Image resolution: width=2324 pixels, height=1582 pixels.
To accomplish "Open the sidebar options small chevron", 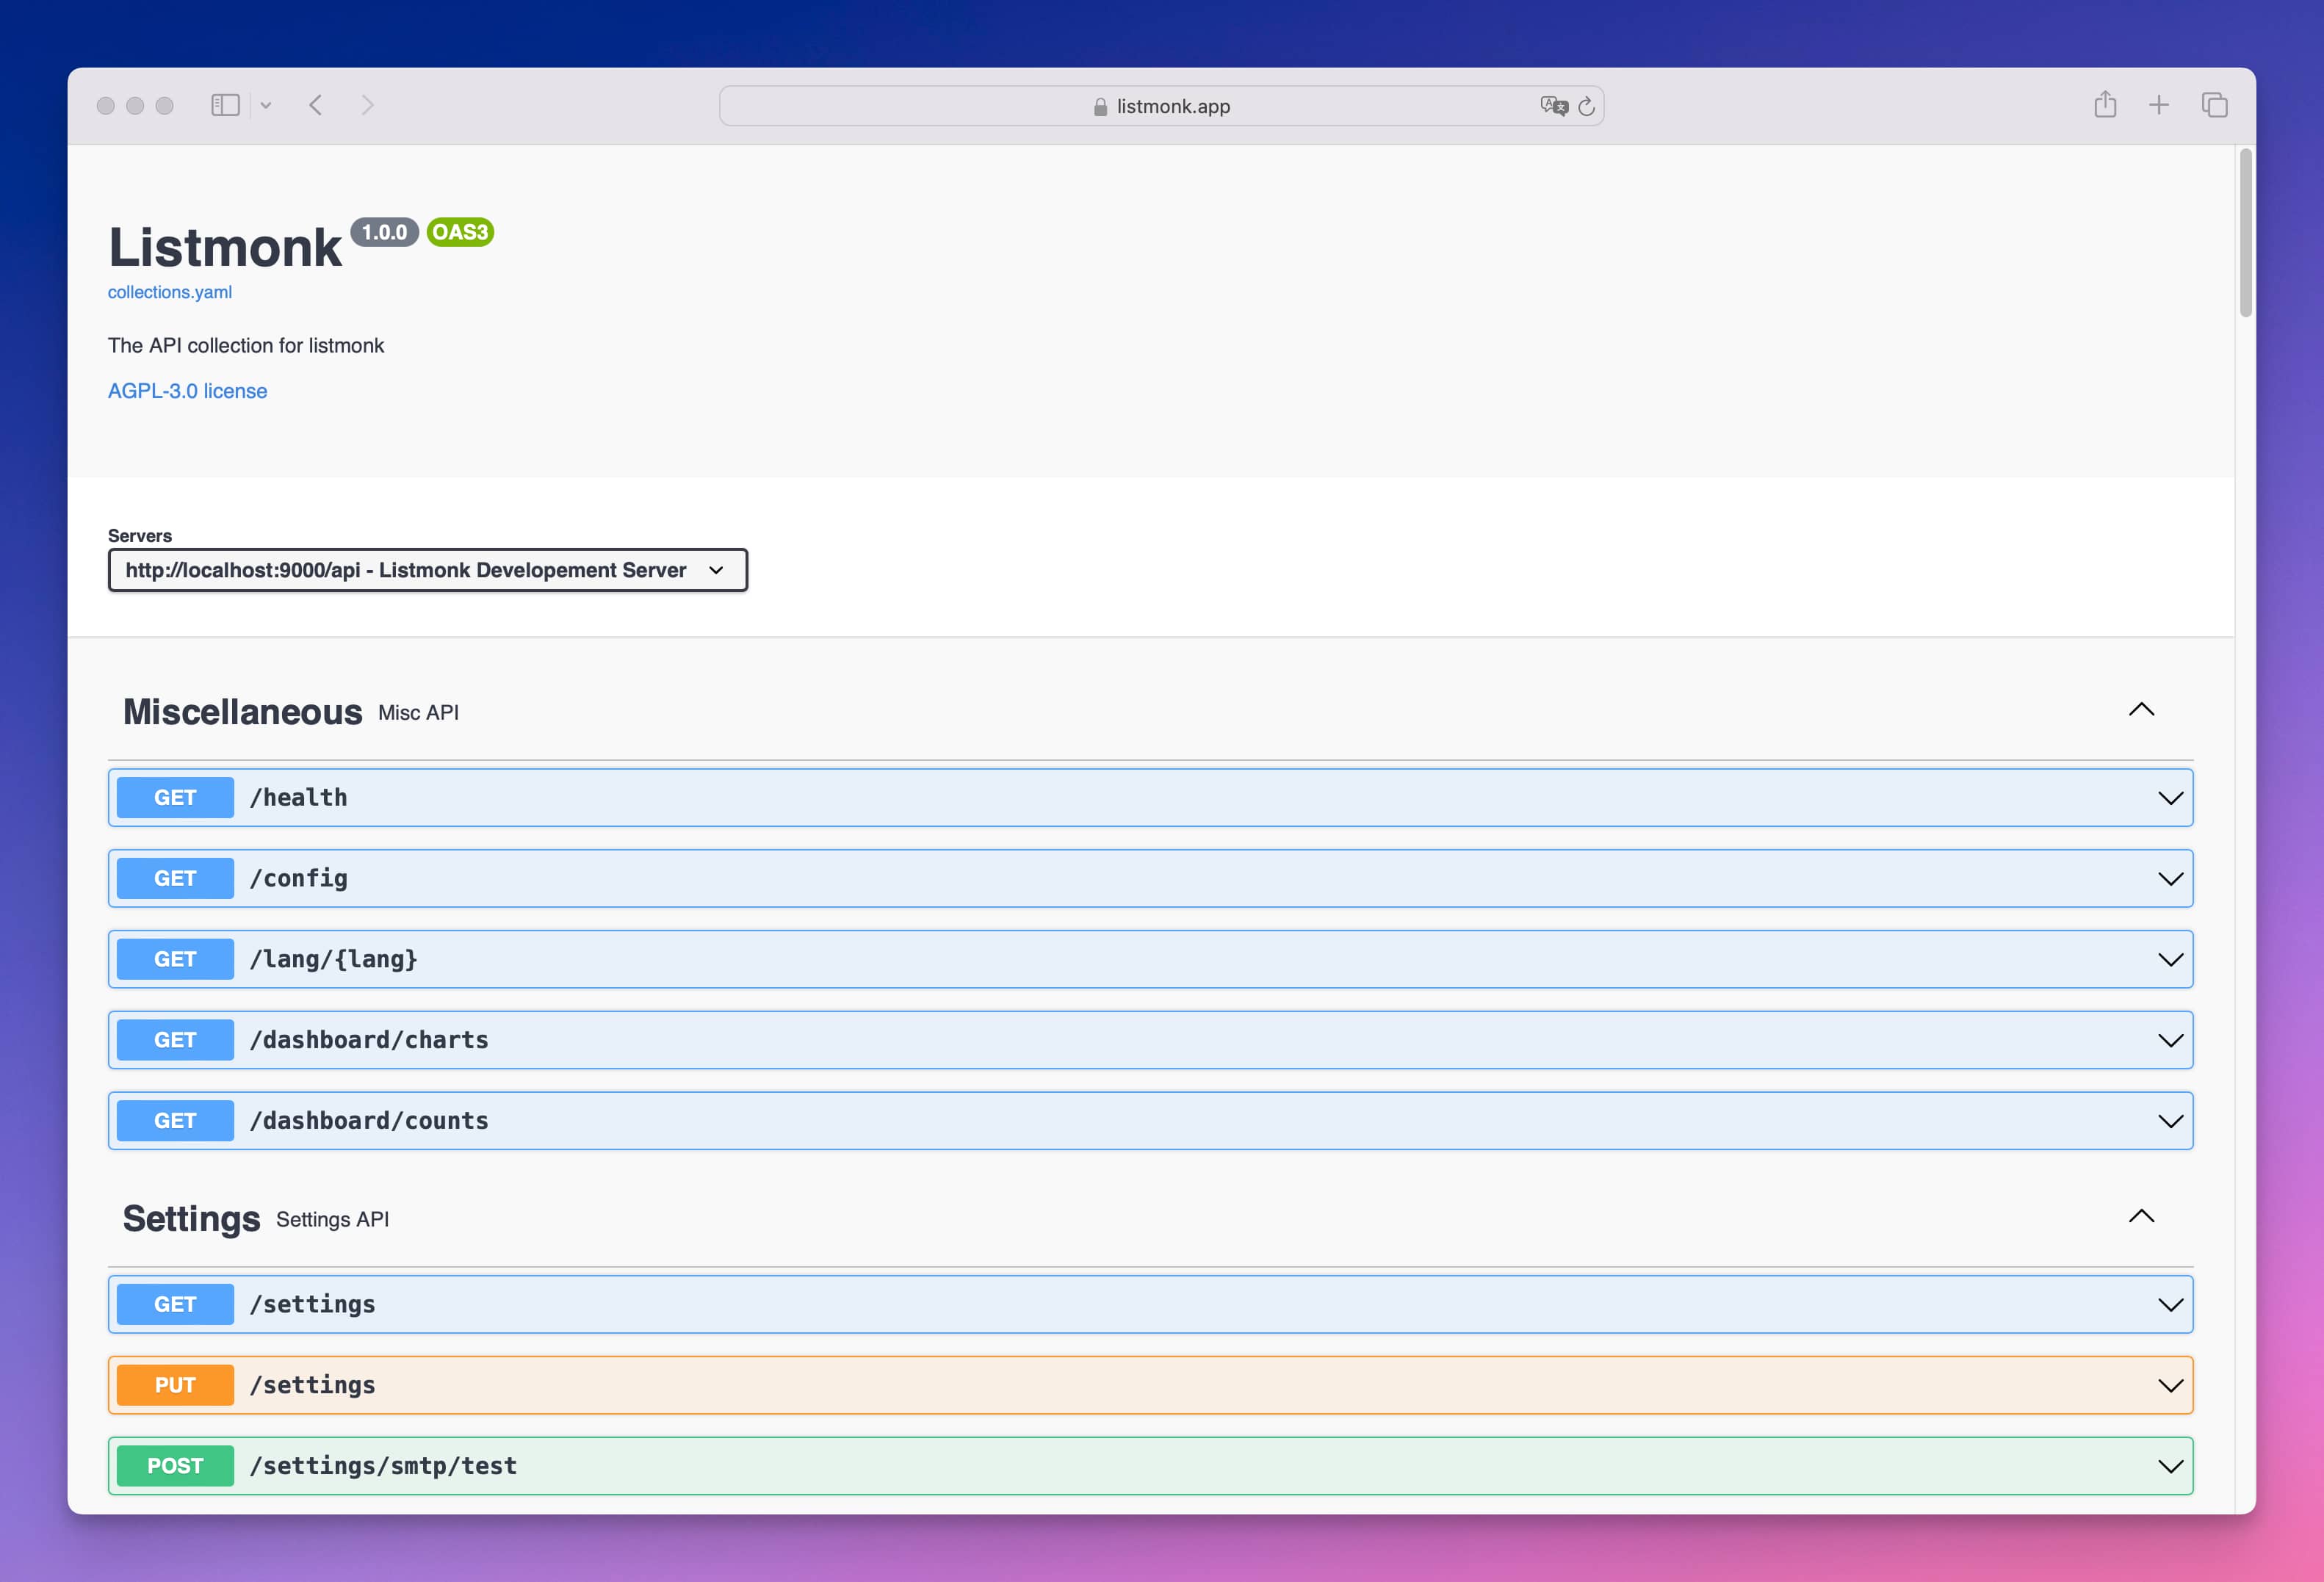I will coord(266,105).
